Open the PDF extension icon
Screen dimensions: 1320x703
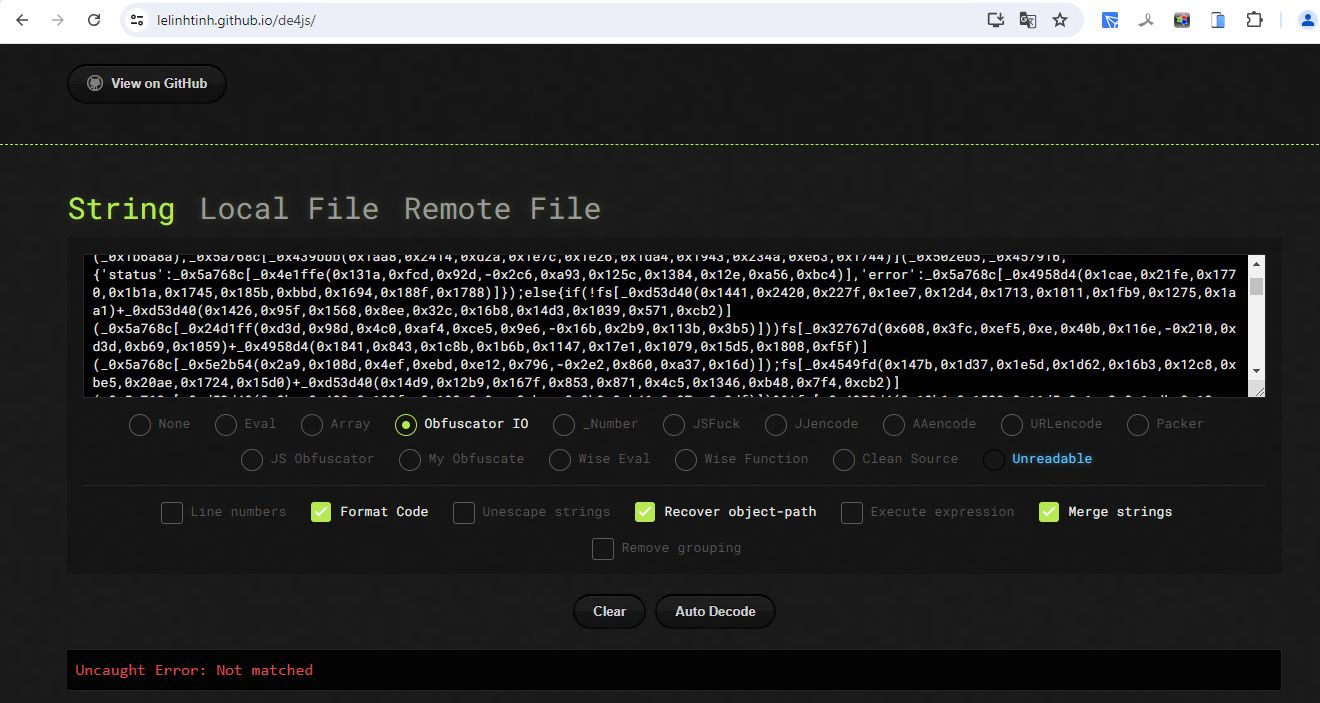[x=1148, y=20]
